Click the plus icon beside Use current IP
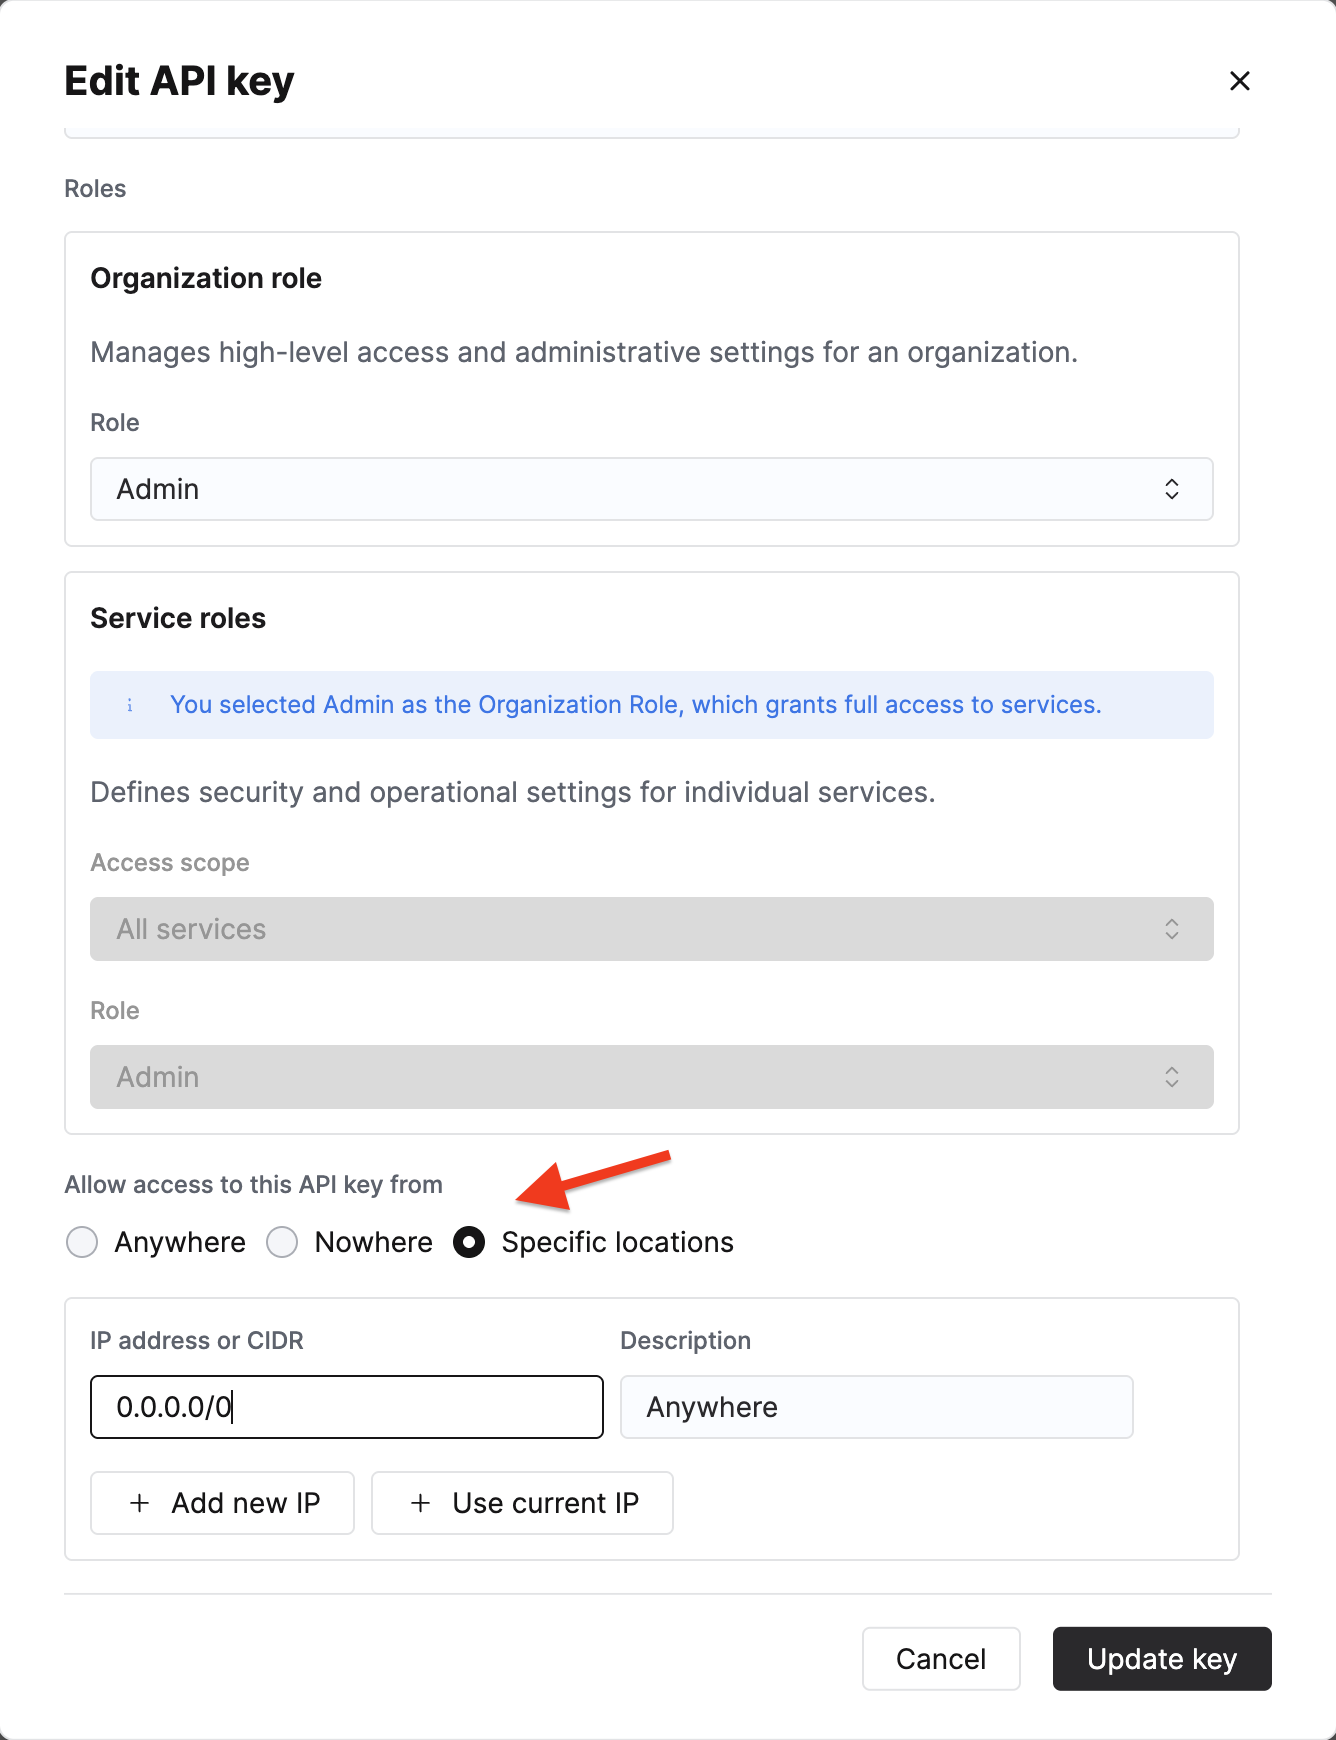 pos(421,1503)
